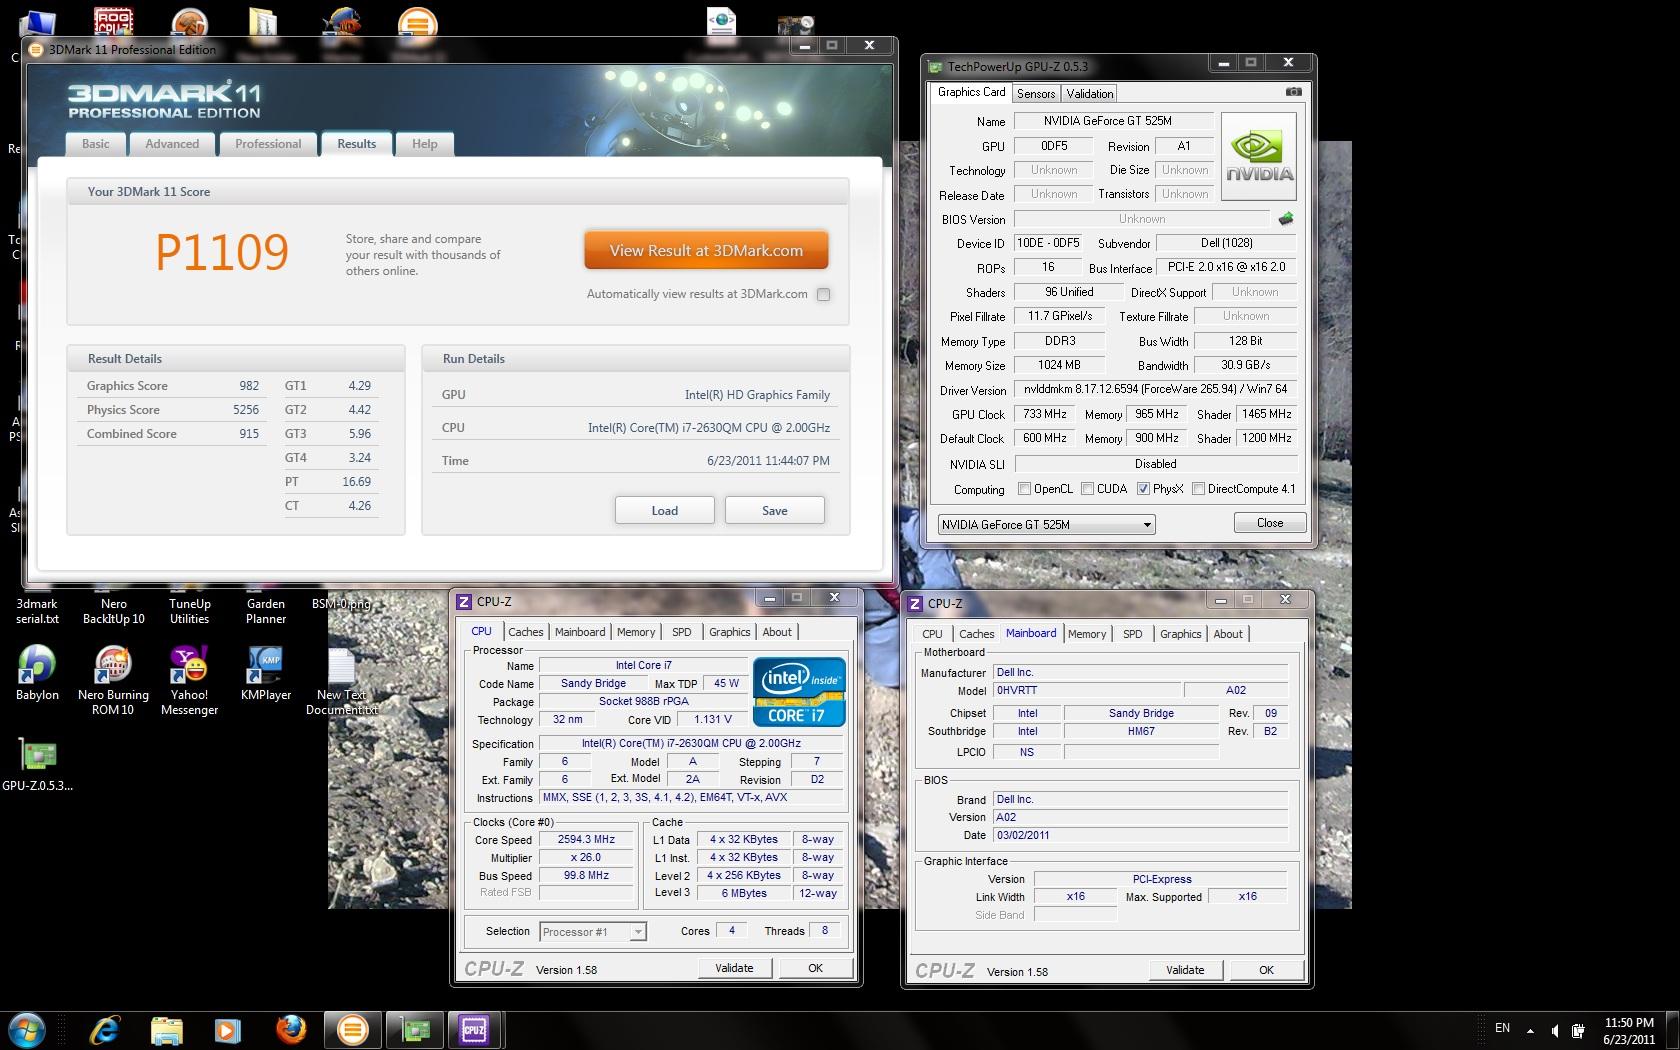Screen dimensions: 1680x1050
Task: Switch to the Validation tab in GPU-Z
Action: point(1089,93)
